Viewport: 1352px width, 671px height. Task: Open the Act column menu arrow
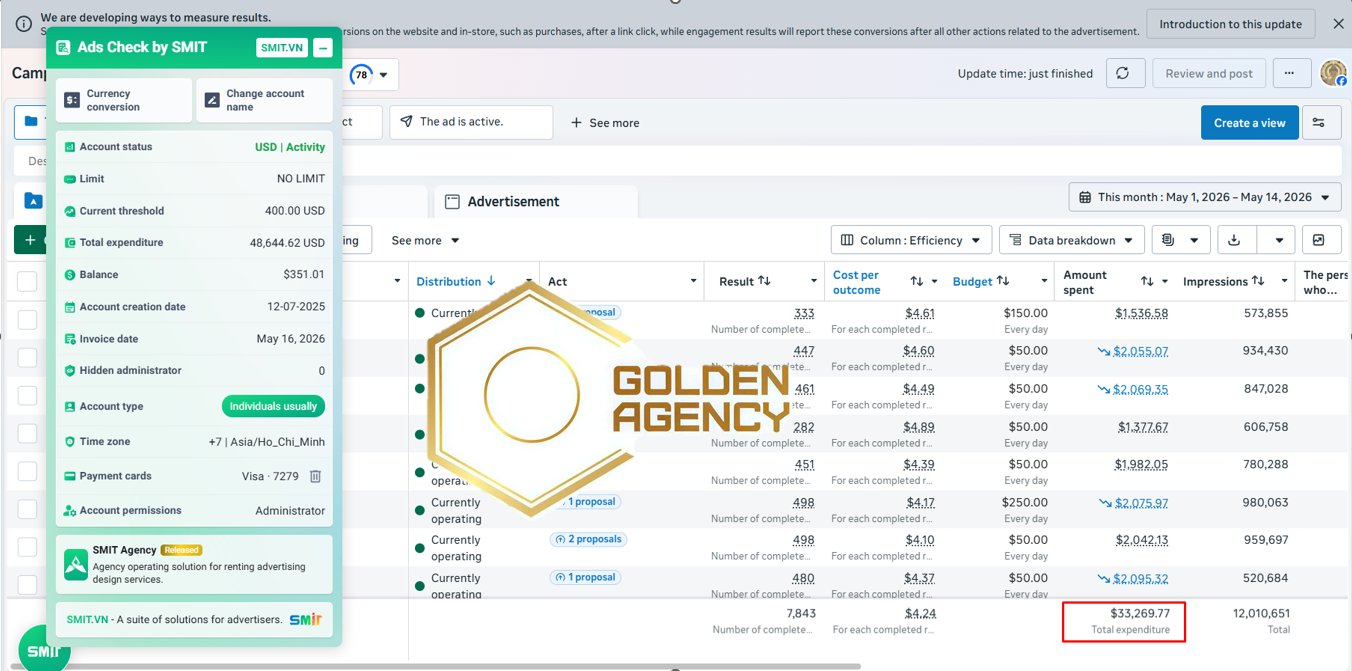tap(693, 281)
